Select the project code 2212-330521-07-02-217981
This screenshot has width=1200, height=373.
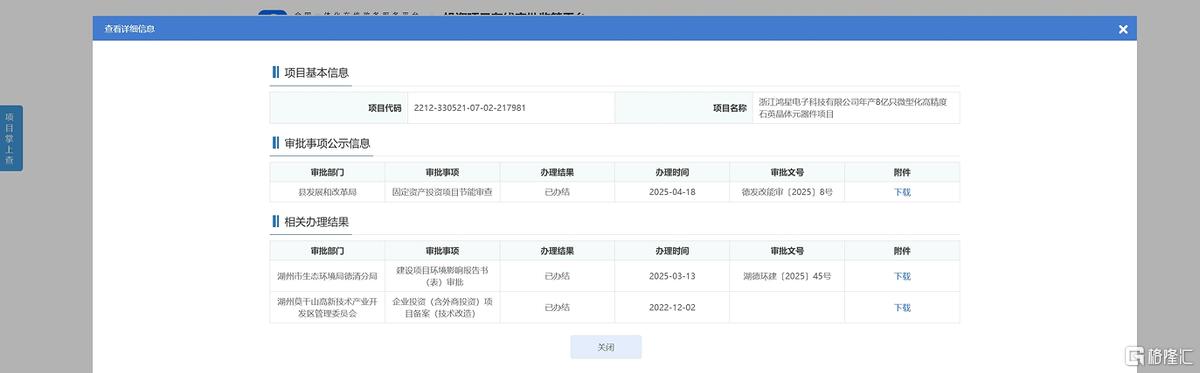coord(470,107)
